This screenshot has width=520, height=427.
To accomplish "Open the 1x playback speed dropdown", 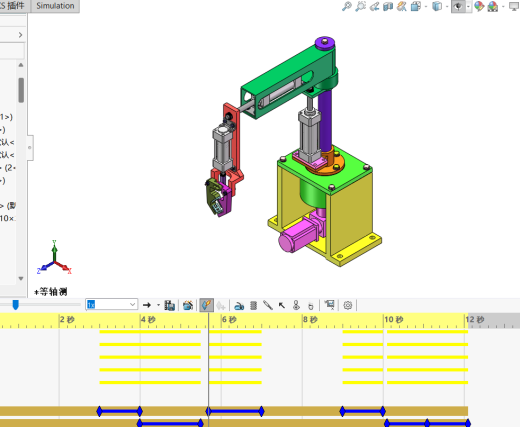I will point(112,304).
